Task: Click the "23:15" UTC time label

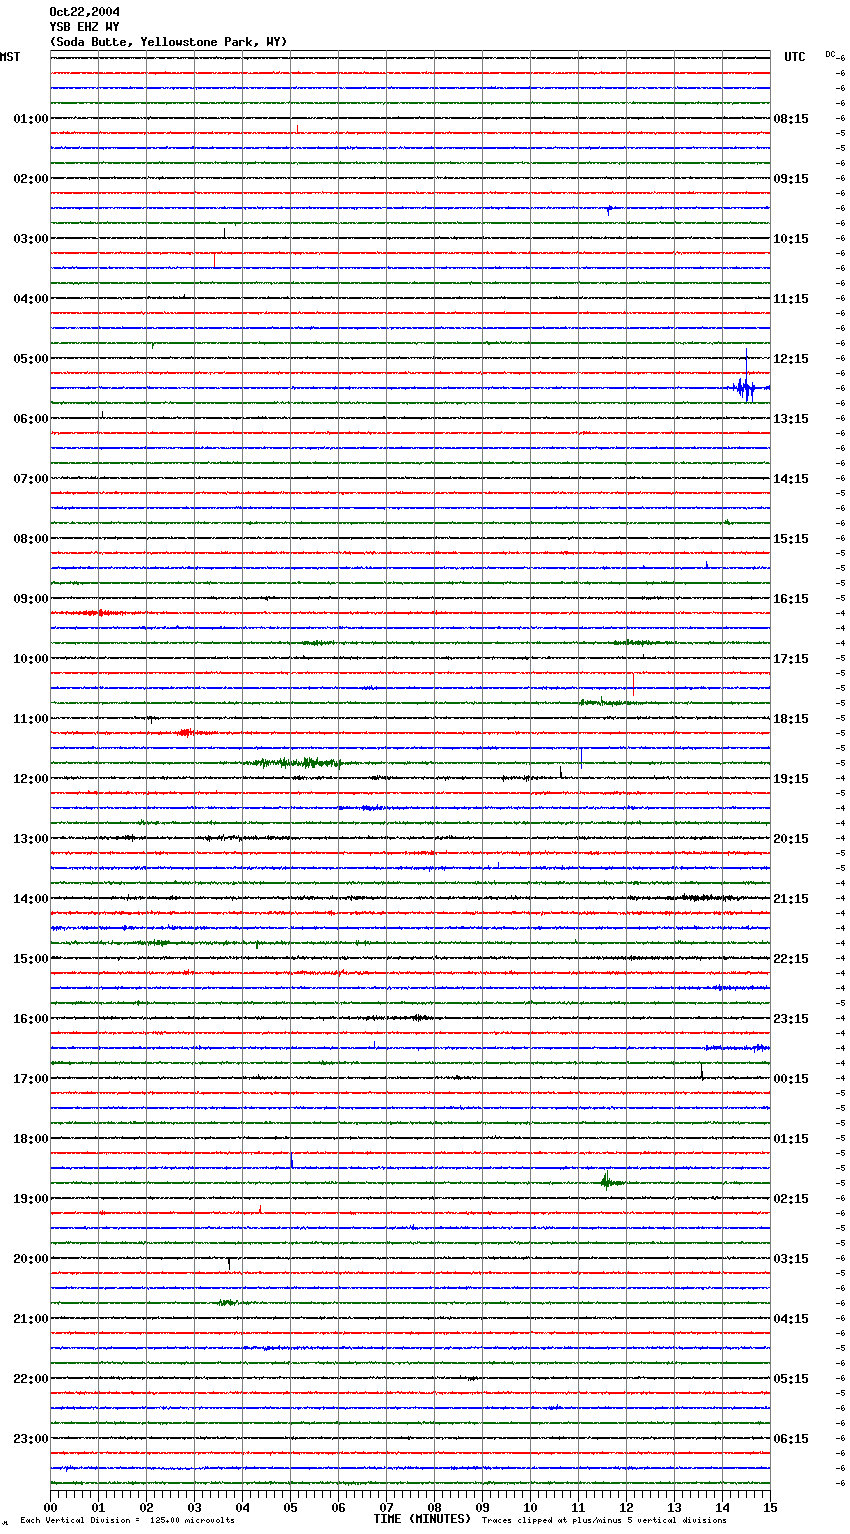Action: click(x=791, y=1019)
